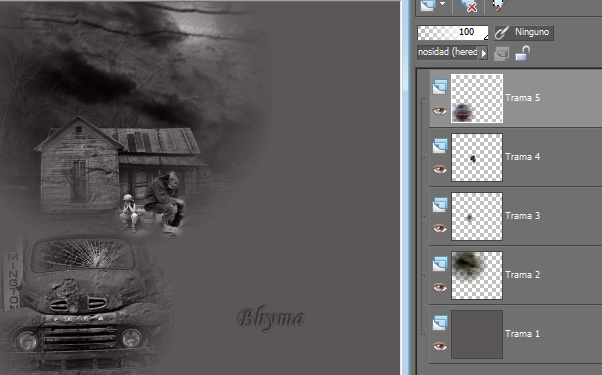Click the lock transparency padlock icon

(x=523, y=53)
